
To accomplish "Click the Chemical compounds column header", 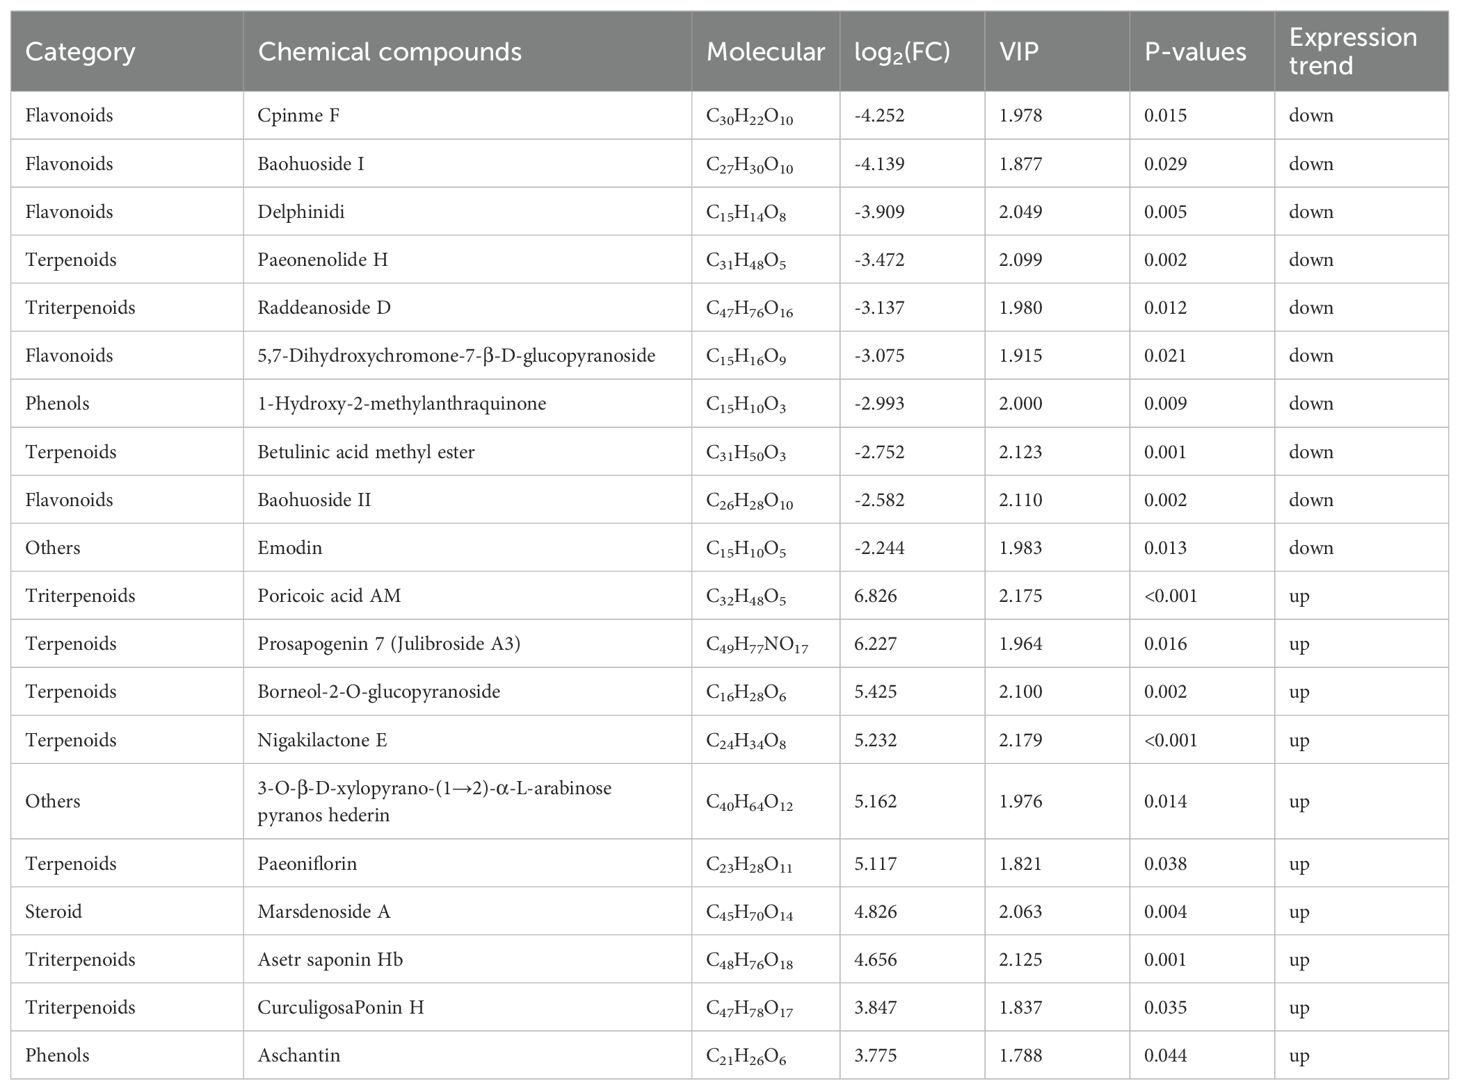I will pyautogui.click(x=390, y=52).
